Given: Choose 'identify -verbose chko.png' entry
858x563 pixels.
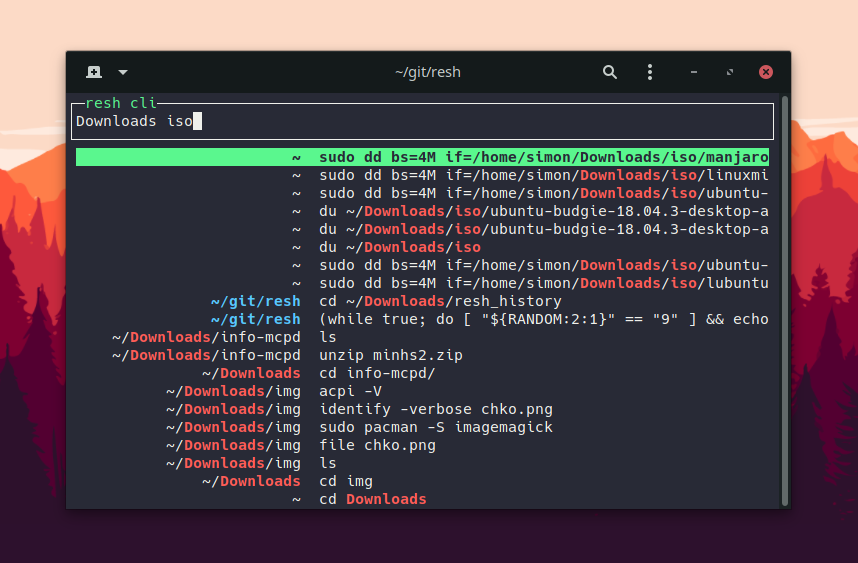Looking at the screenshot, I should tap(435, 409).
